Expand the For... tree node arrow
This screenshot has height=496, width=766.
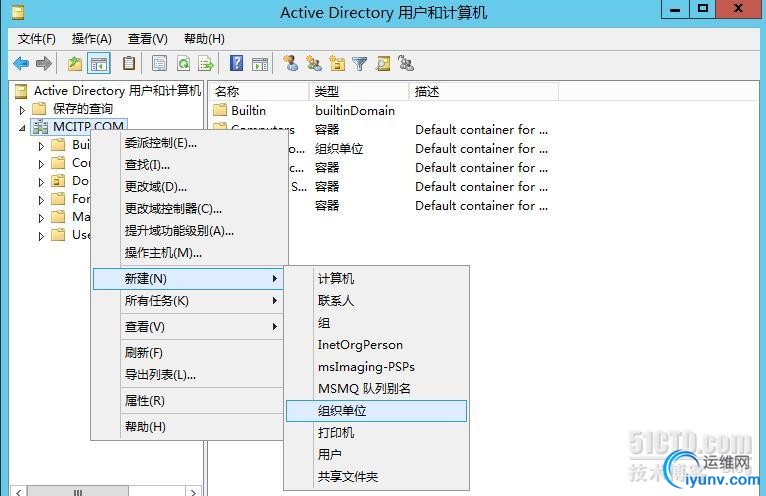point(42,200)
